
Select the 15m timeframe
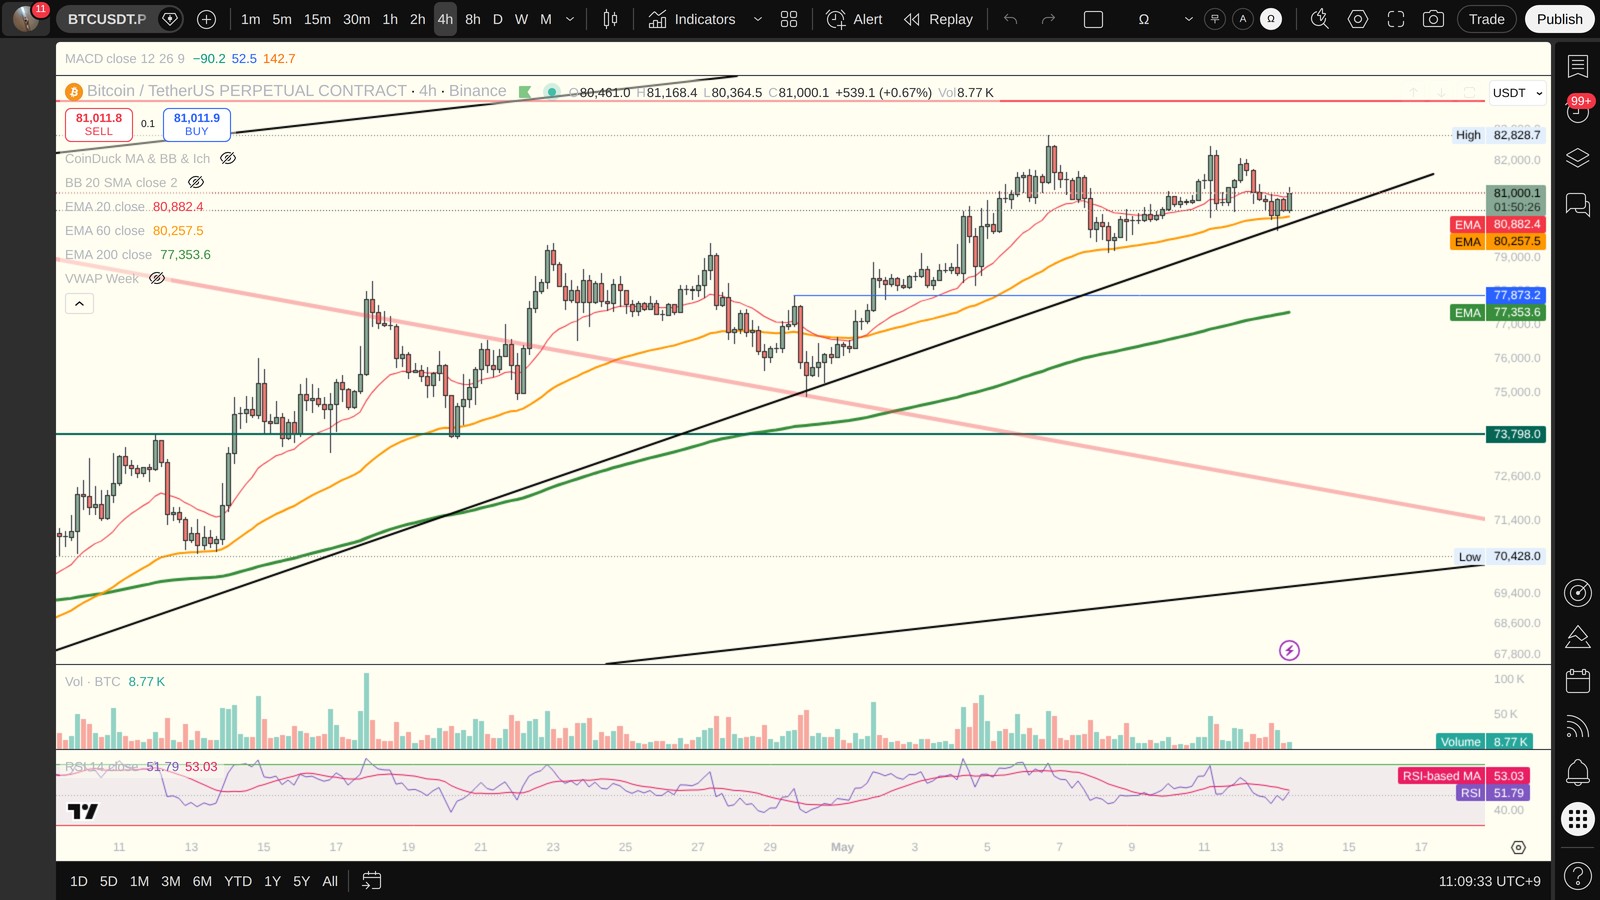[317, 19]
